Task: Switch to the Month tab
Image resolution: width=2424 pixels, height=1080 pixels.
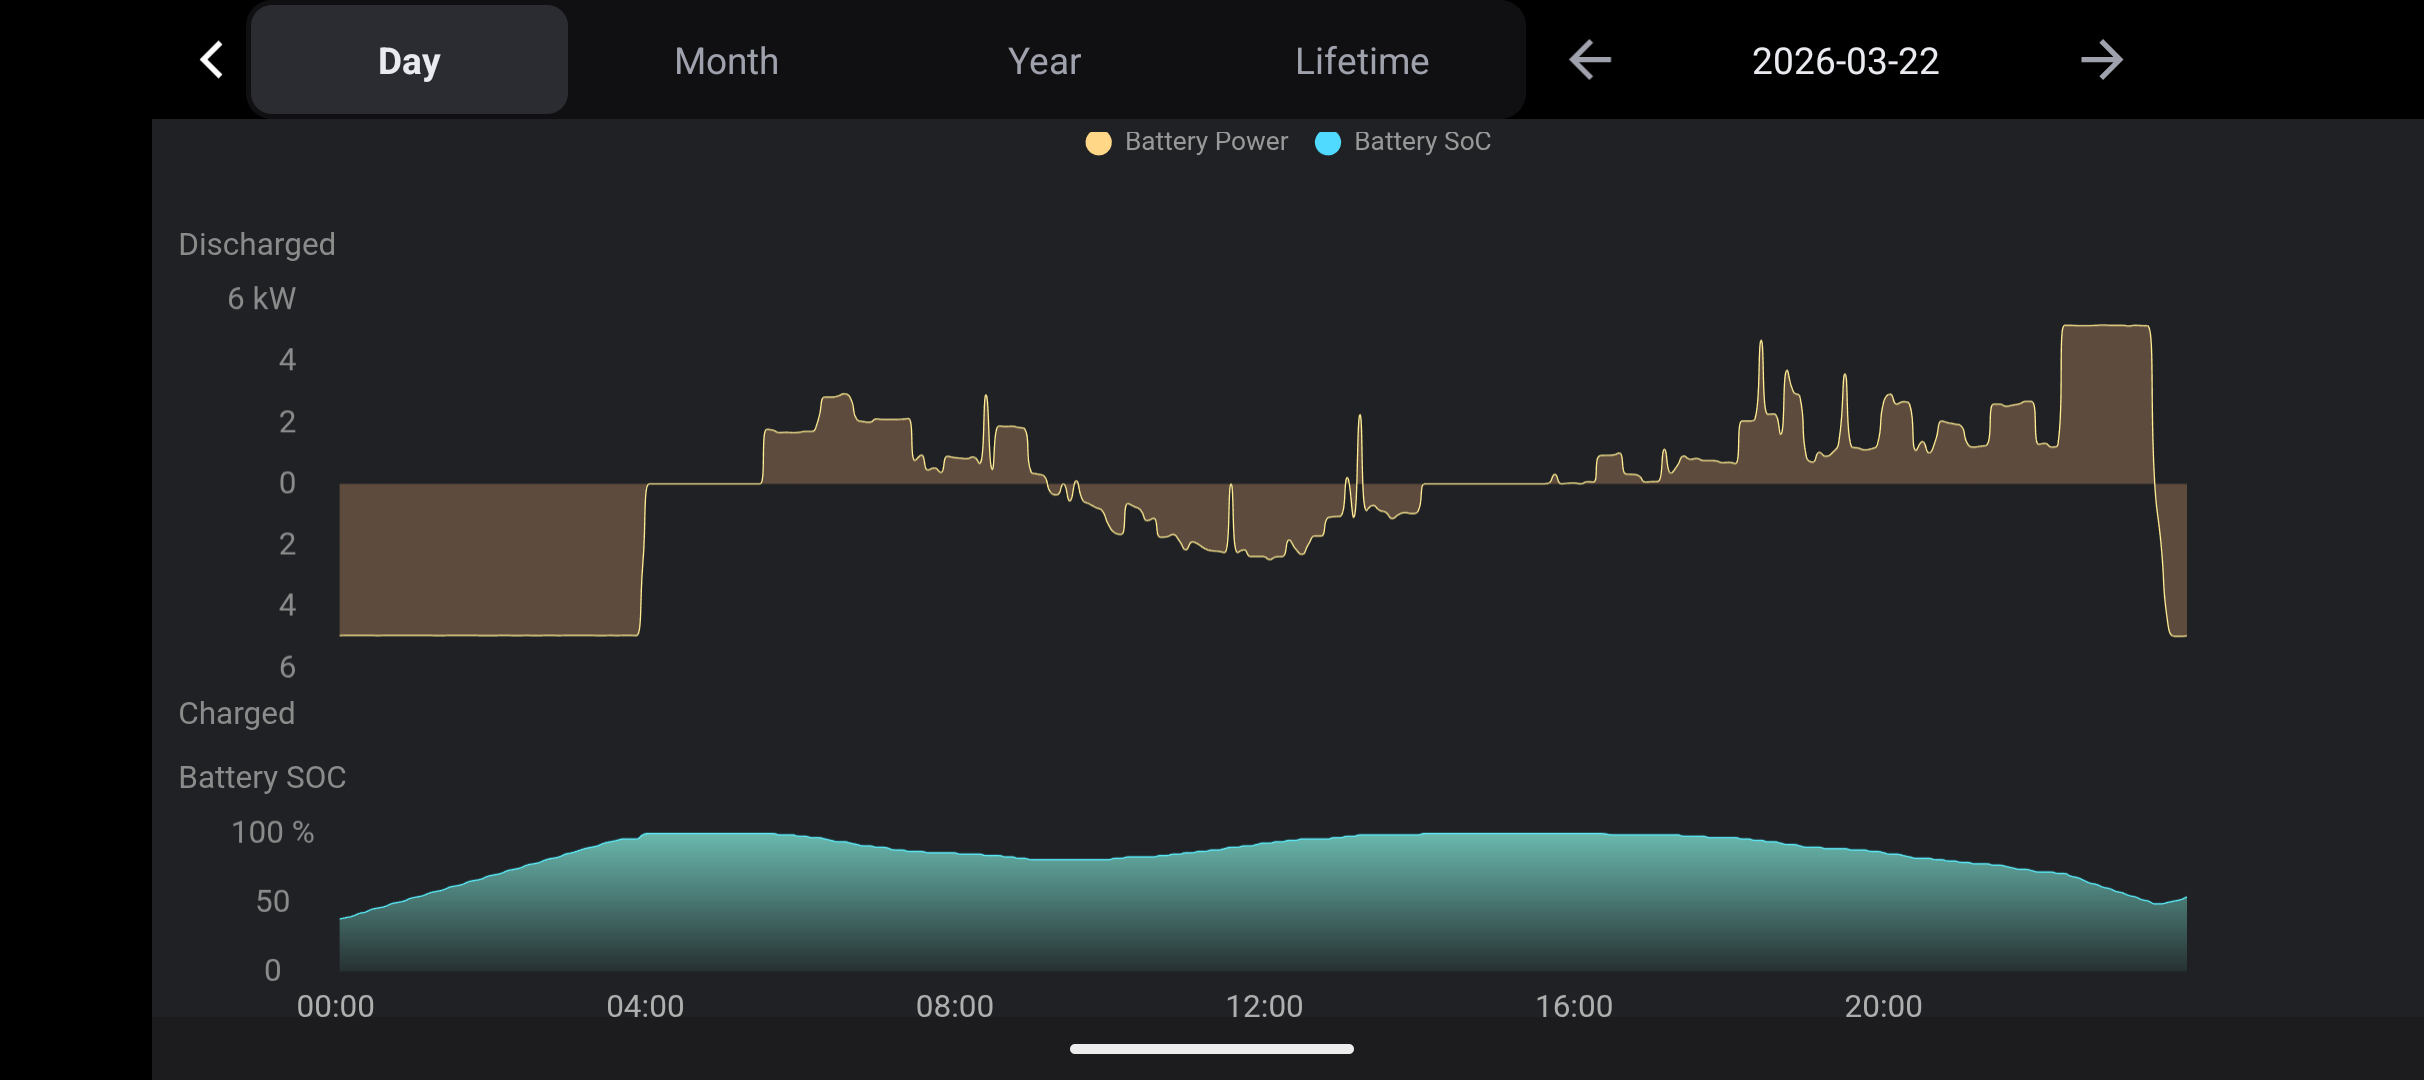Action: (726, 61)
